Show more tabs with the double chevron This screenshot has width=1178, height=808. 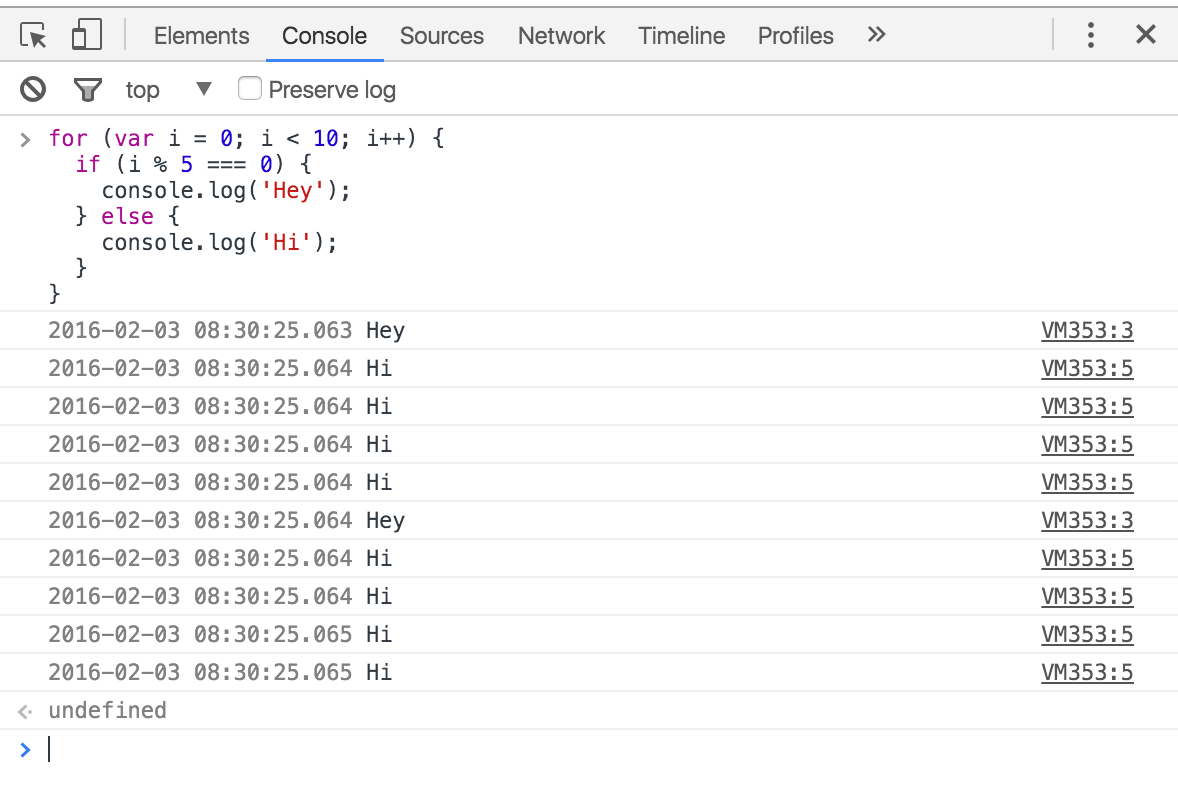pos(876,35)
